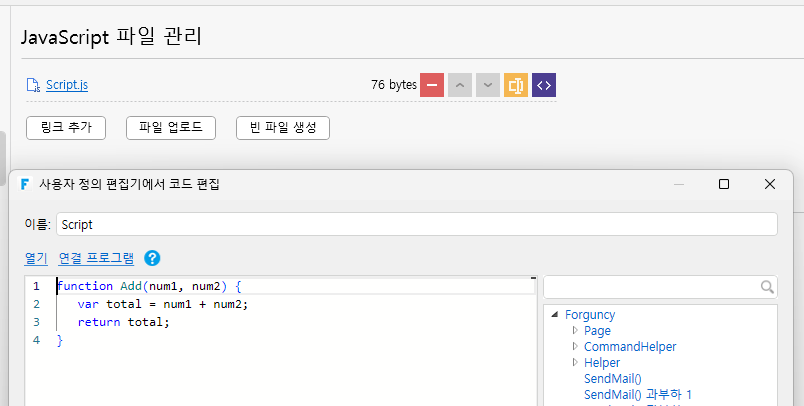
Task: Minimize the code editing dialog
Action: 679,184
